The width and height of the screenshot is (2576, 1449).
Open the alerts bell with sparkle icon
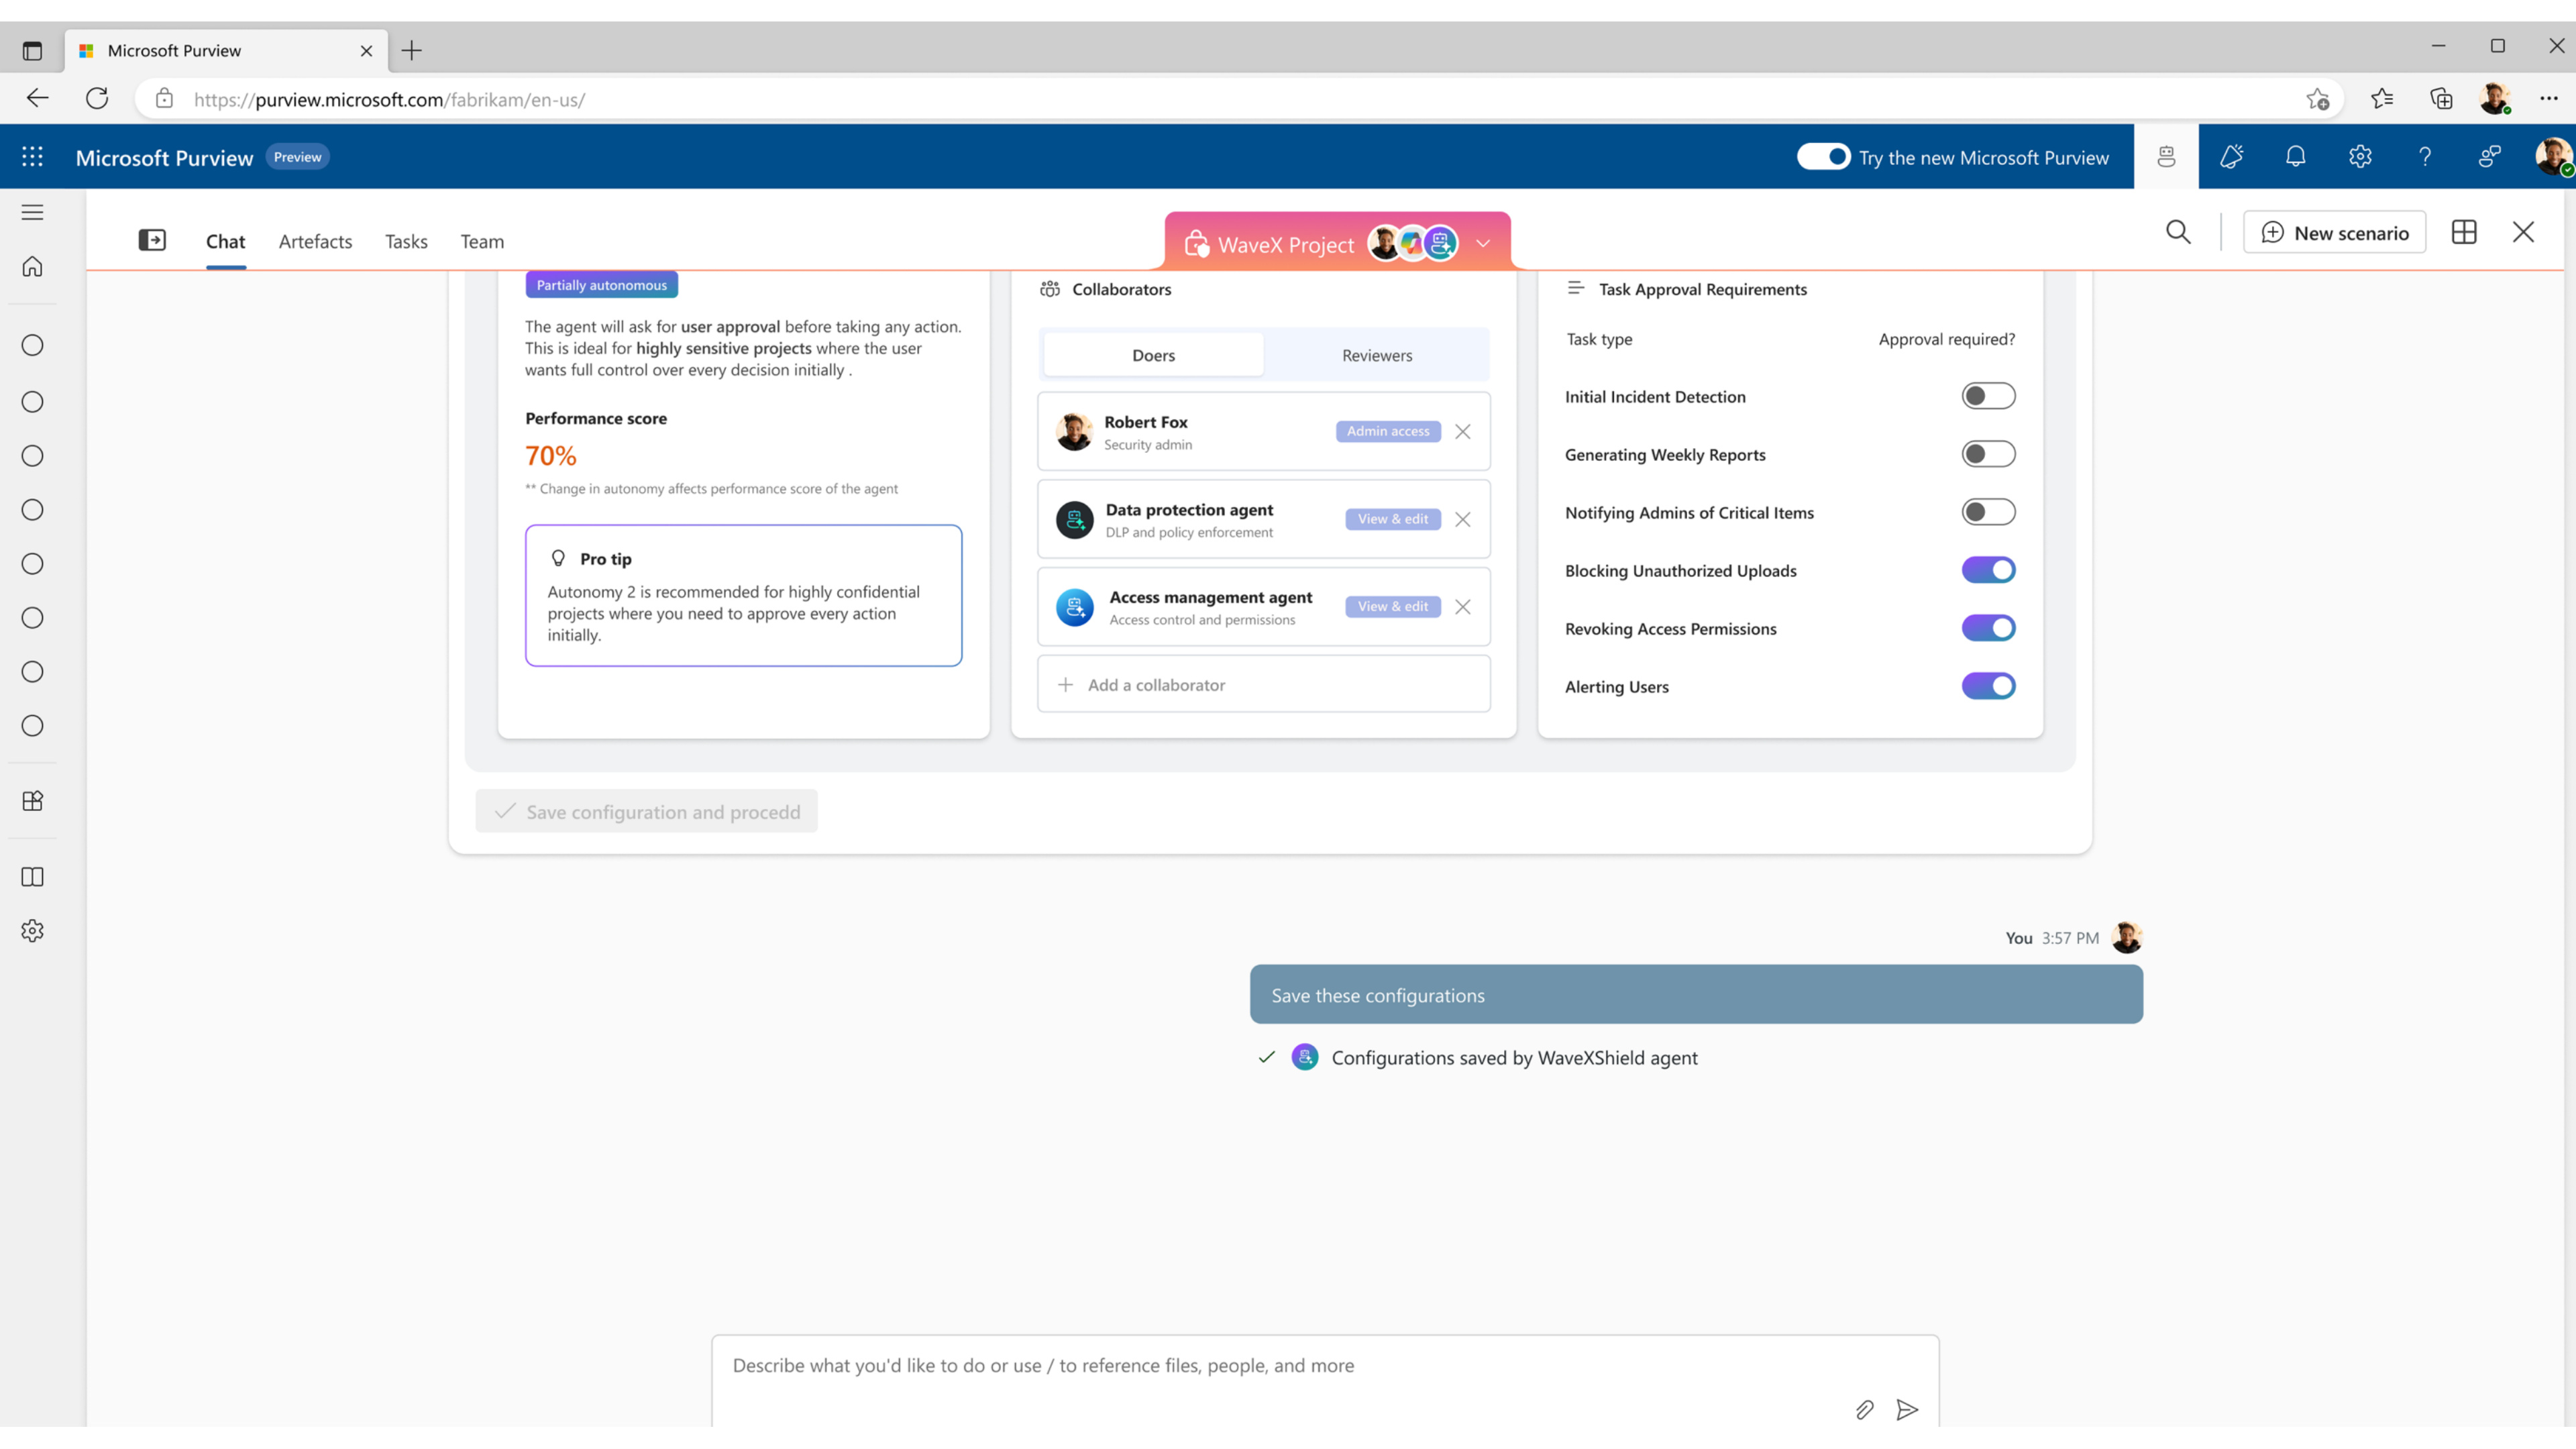pos(2231,157)
